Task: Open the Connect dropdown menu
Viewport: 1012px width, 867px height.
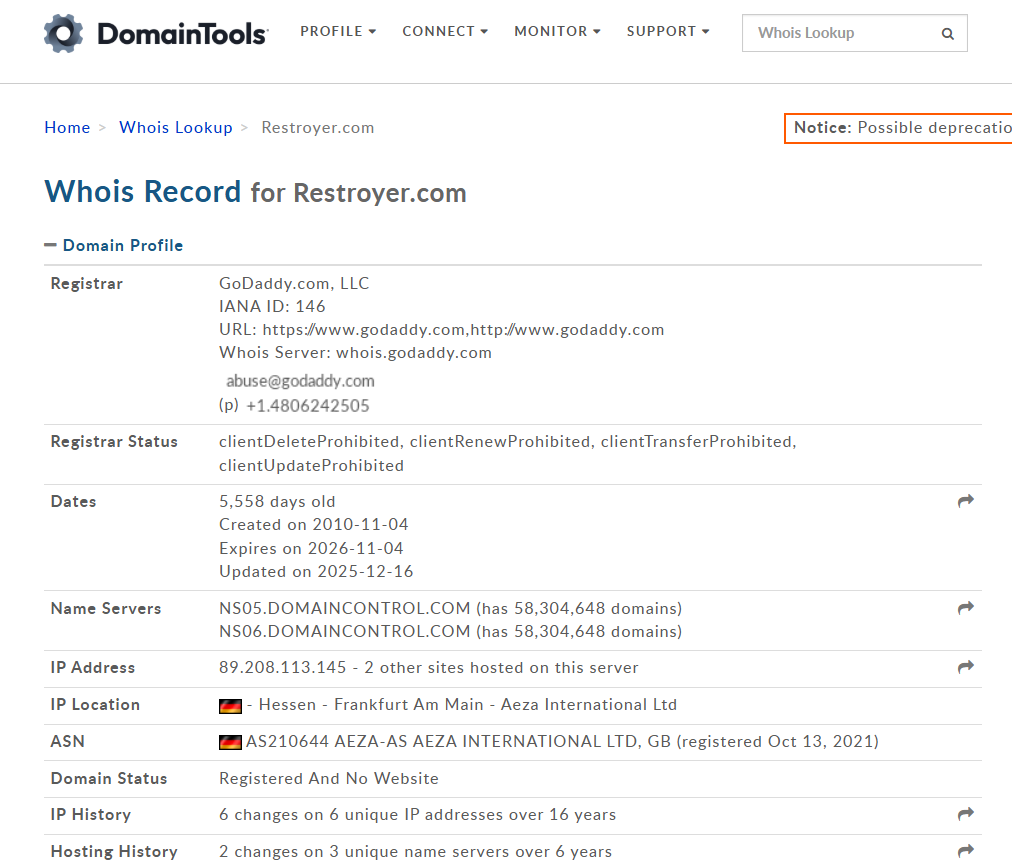Action: tap(445, 31)
